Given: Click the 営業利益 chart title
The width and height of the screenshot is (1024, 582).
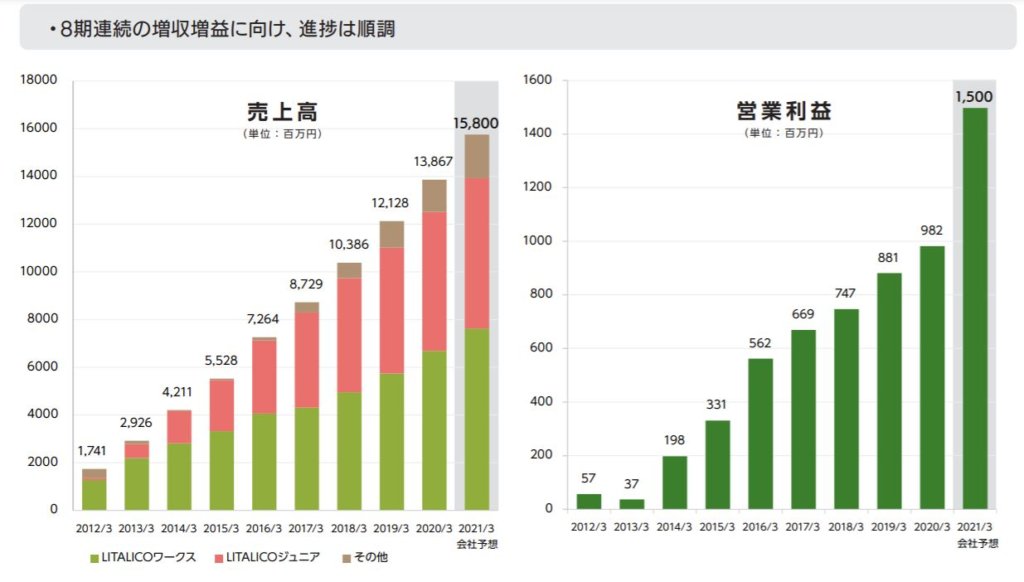Looking at the screenshot, I should 784,110.
